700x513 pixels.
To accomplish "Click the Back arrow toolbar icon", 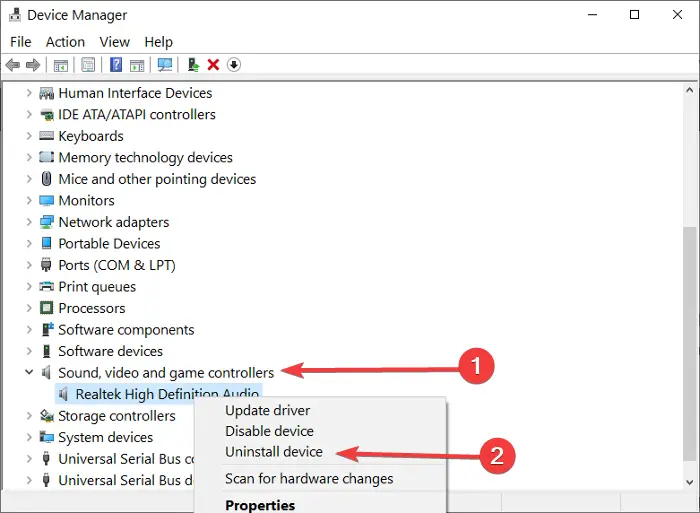I will pyautogui.click(x=13, y=65).
